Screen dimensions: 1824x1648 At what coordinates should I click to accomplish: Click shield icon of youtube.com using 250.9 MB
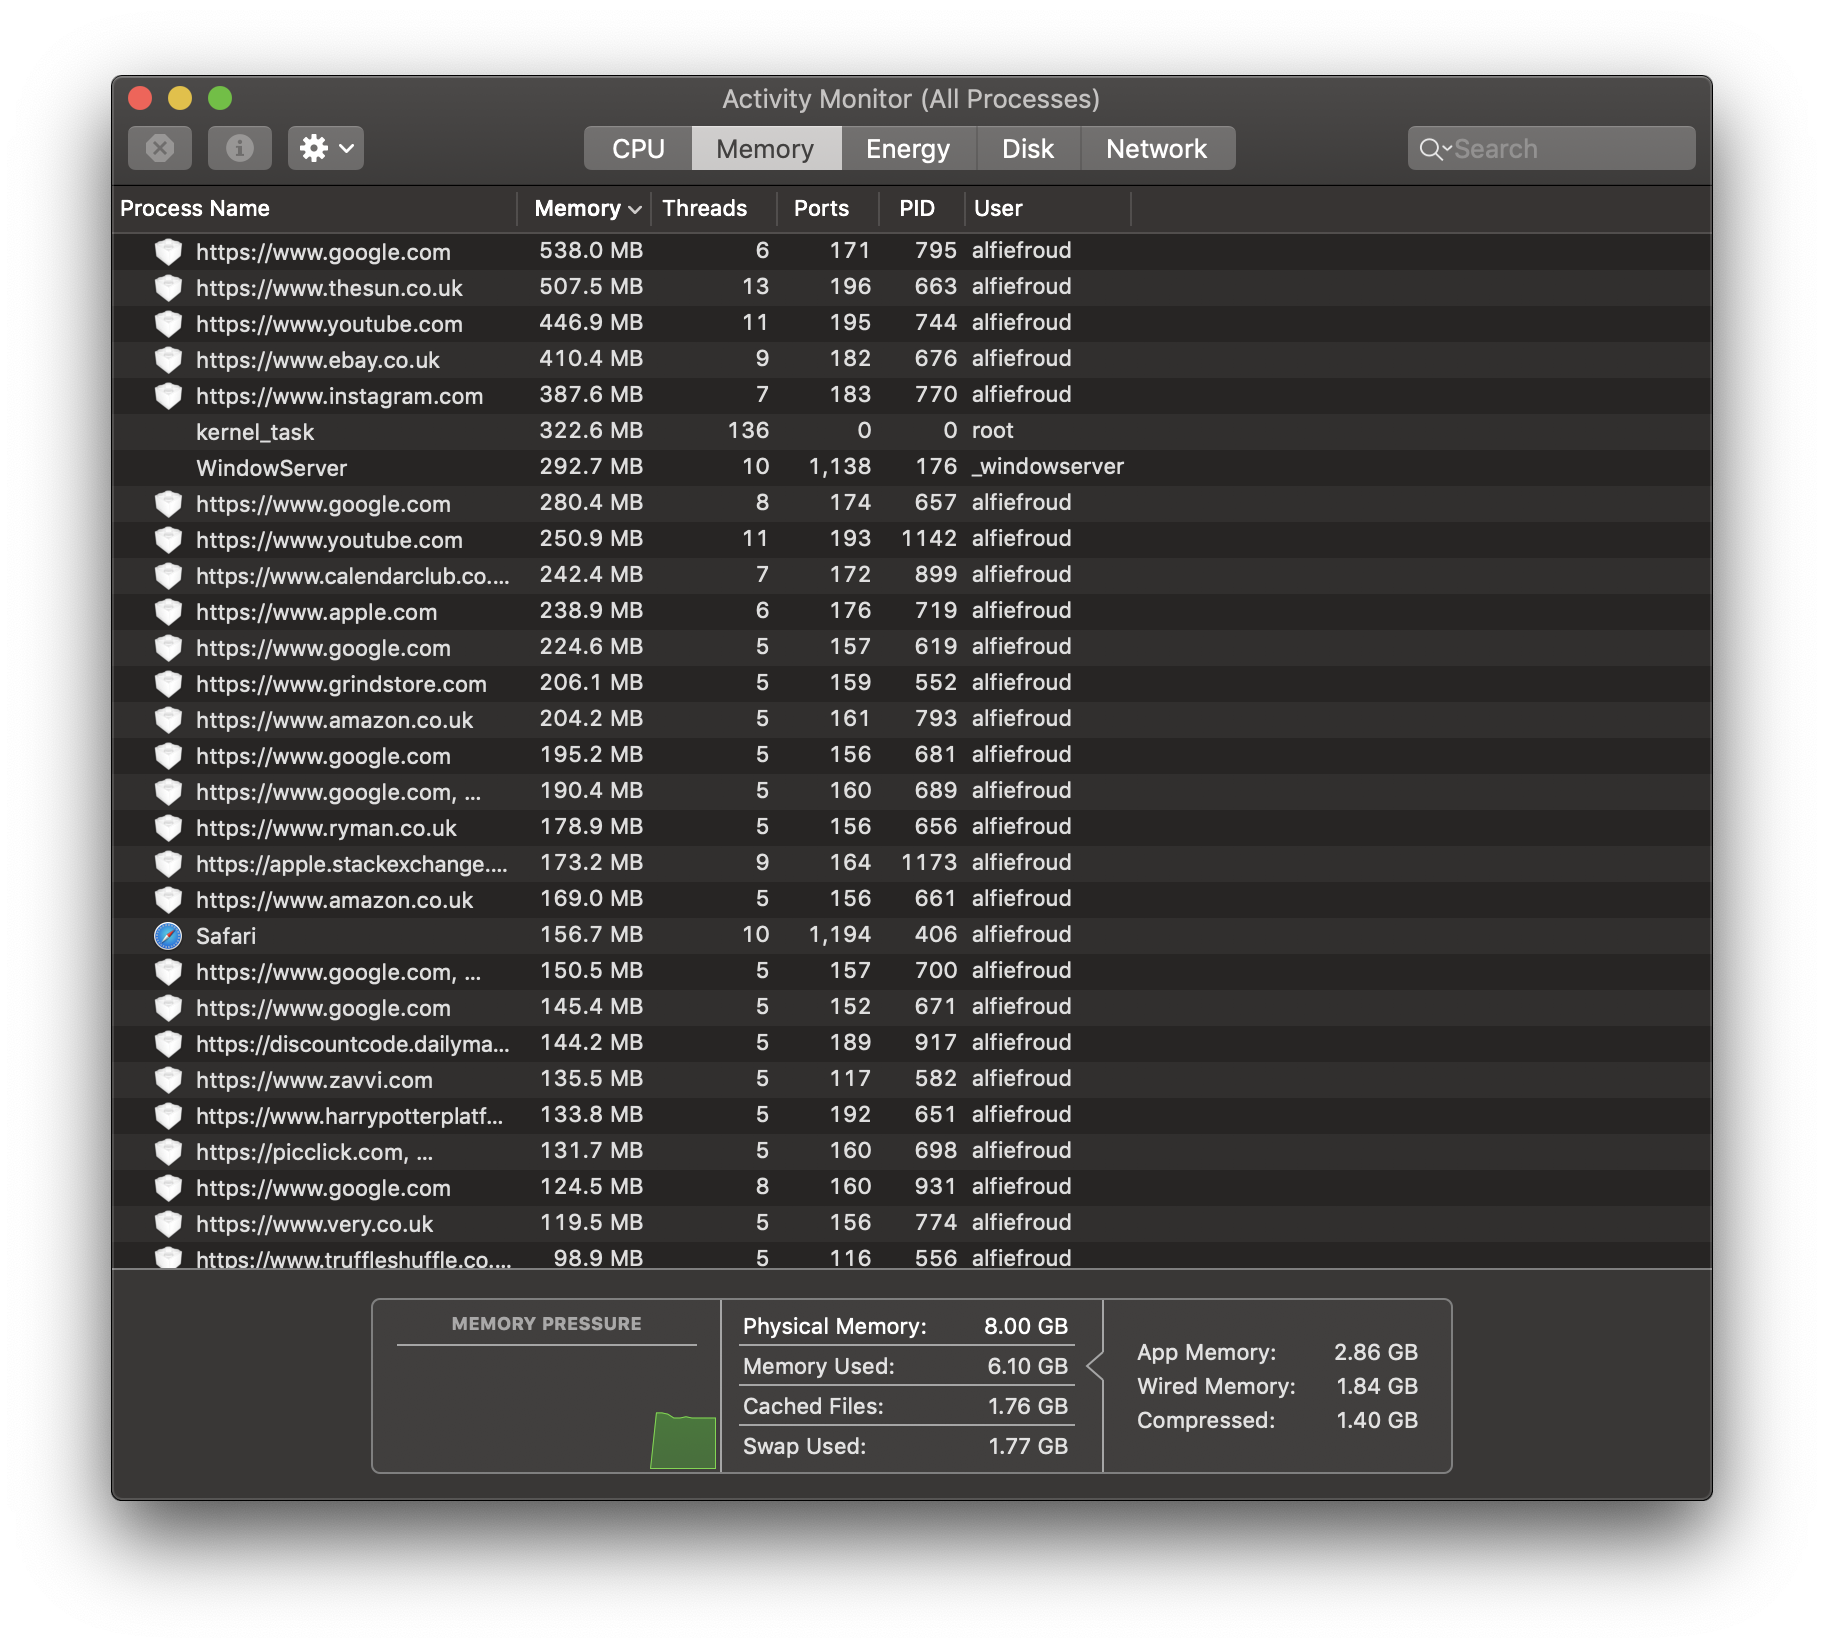tap(168, 540)
